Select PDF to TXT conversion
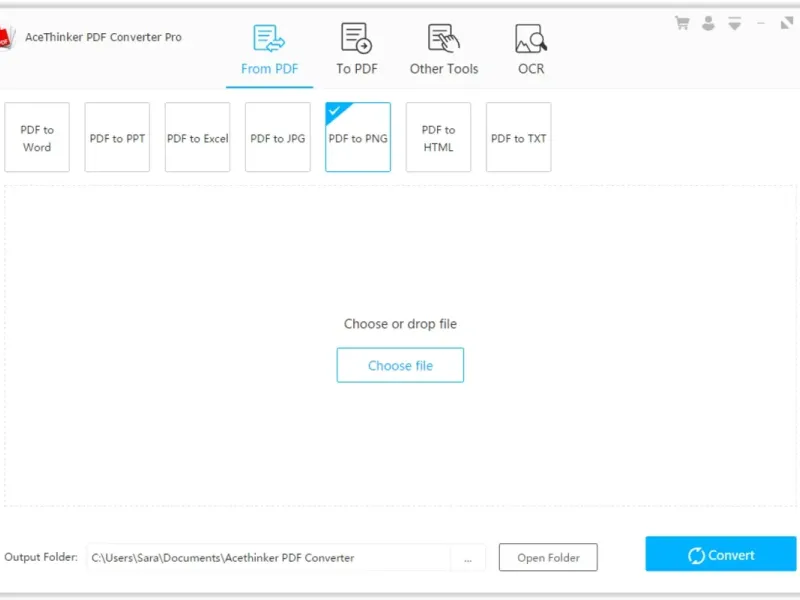 tap(518, 137)
